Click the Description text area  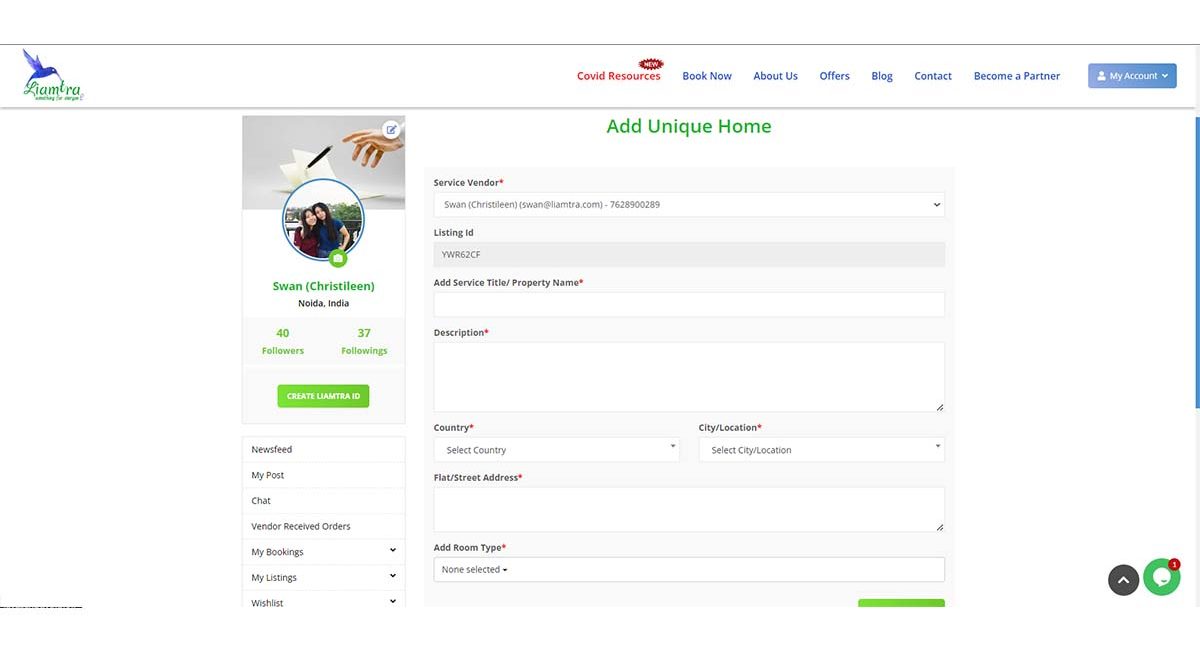pyautogui.click(x=689, y=377)
